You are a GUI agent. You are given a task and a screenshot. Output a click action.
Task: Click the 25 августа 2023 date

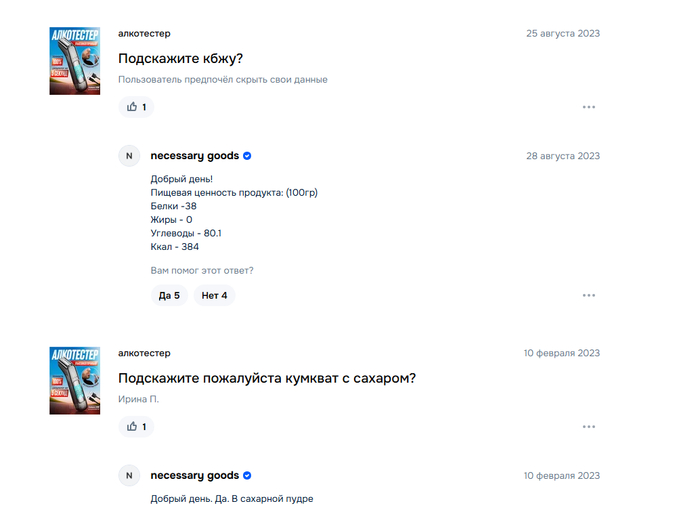pos(563,33)
